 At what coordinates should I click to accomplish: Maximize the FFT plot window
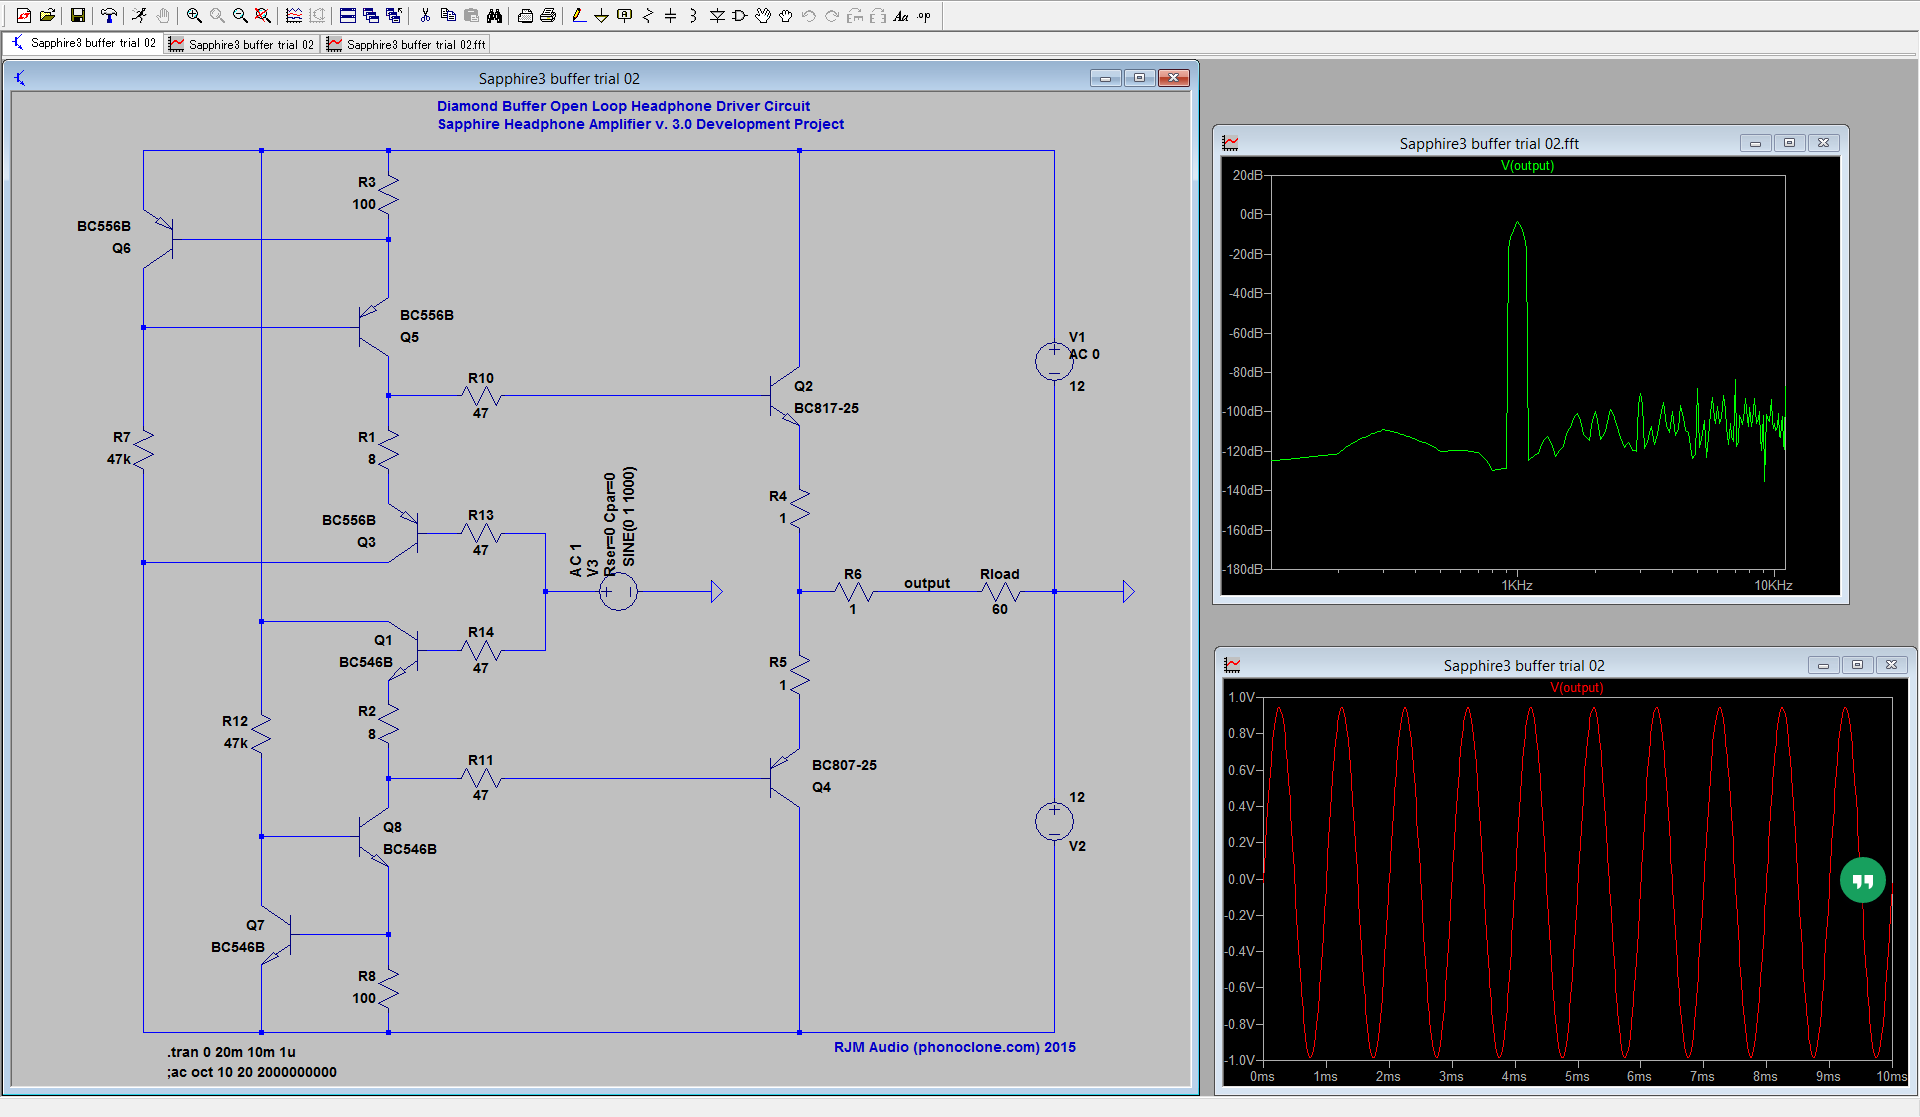point(1789,143)
